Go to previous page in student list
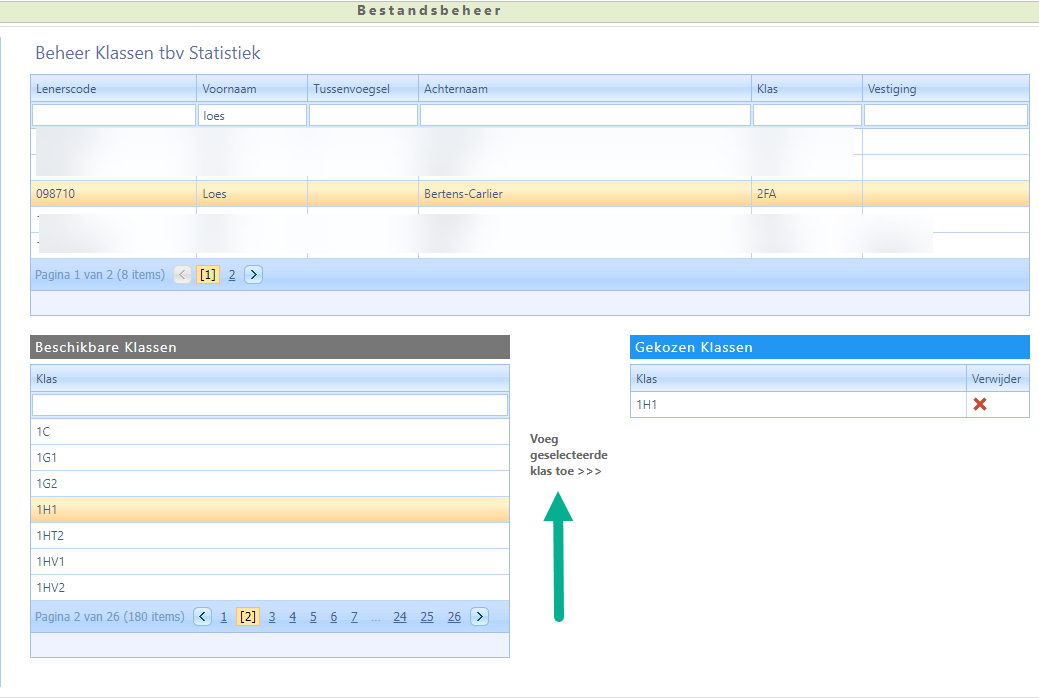 click(x=182, y=275)
